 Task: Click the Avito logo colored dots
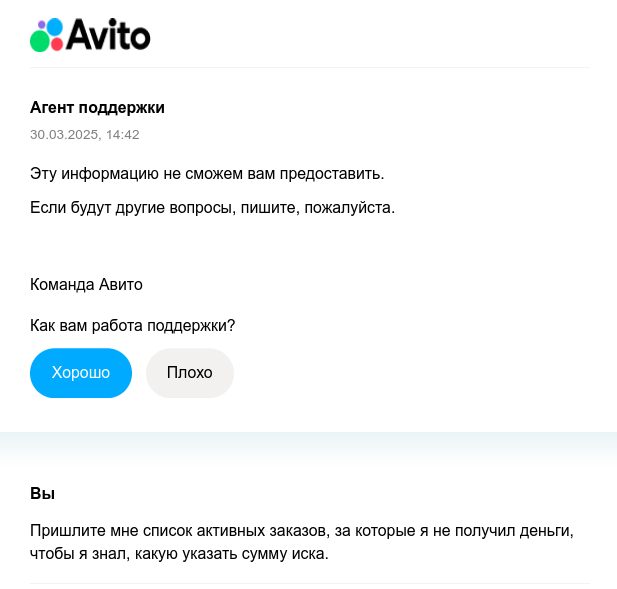tap(47, 35)
